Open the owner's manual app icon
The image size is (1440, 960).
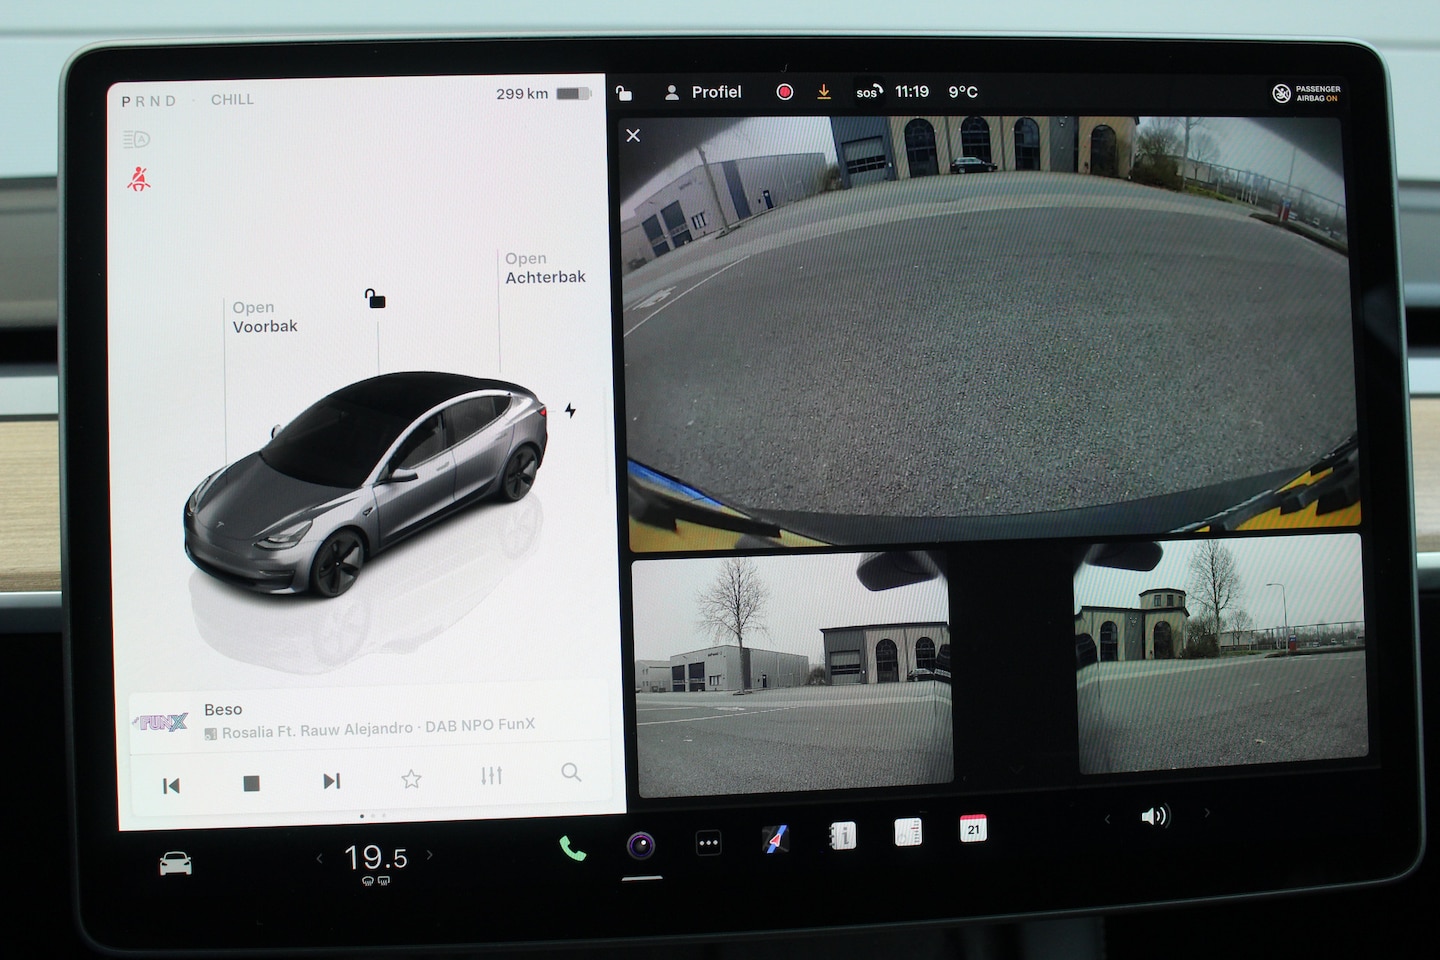(842, 835)
